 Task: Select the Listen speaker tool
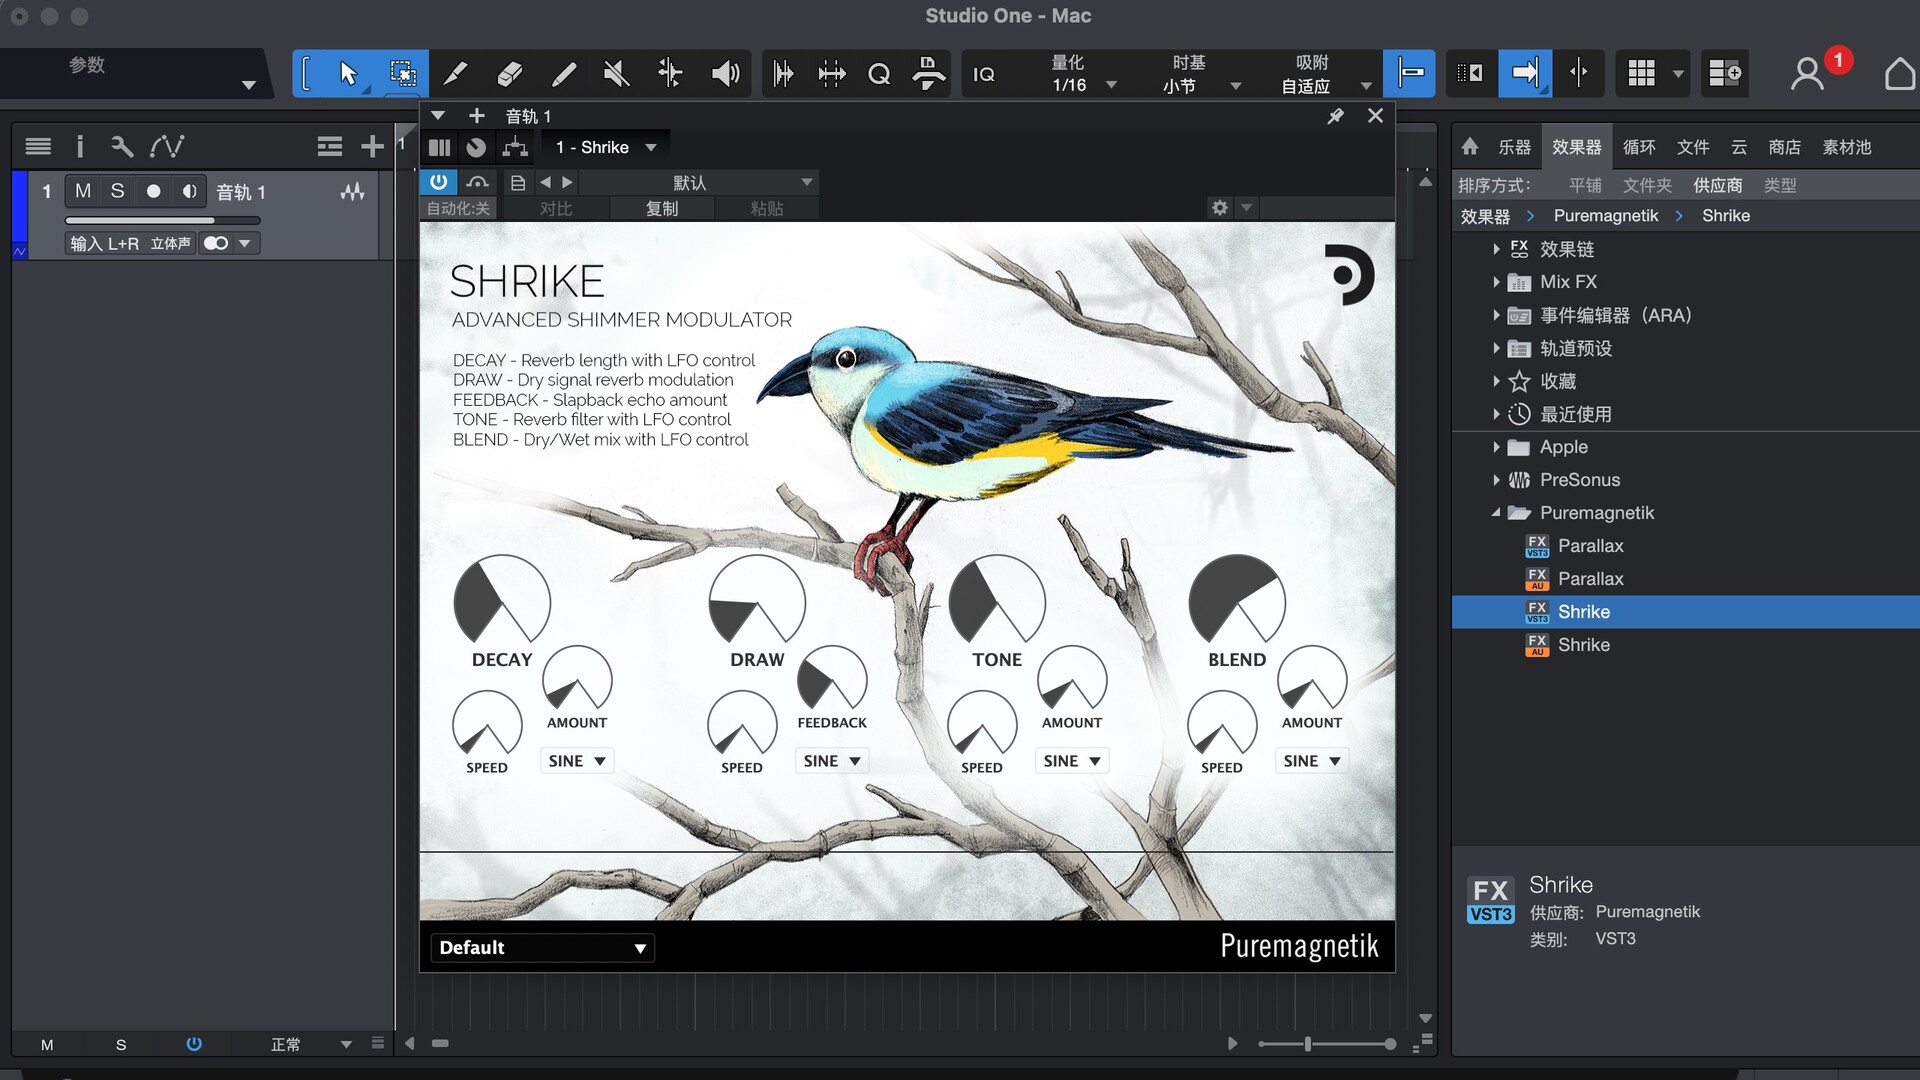pos(725,74)
